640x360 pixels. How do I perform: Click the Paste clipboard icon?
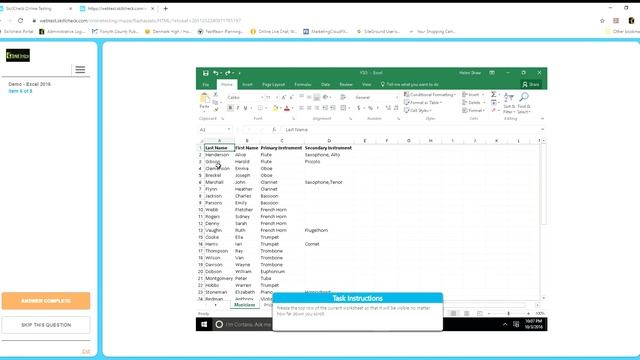[x=204, y=98]
